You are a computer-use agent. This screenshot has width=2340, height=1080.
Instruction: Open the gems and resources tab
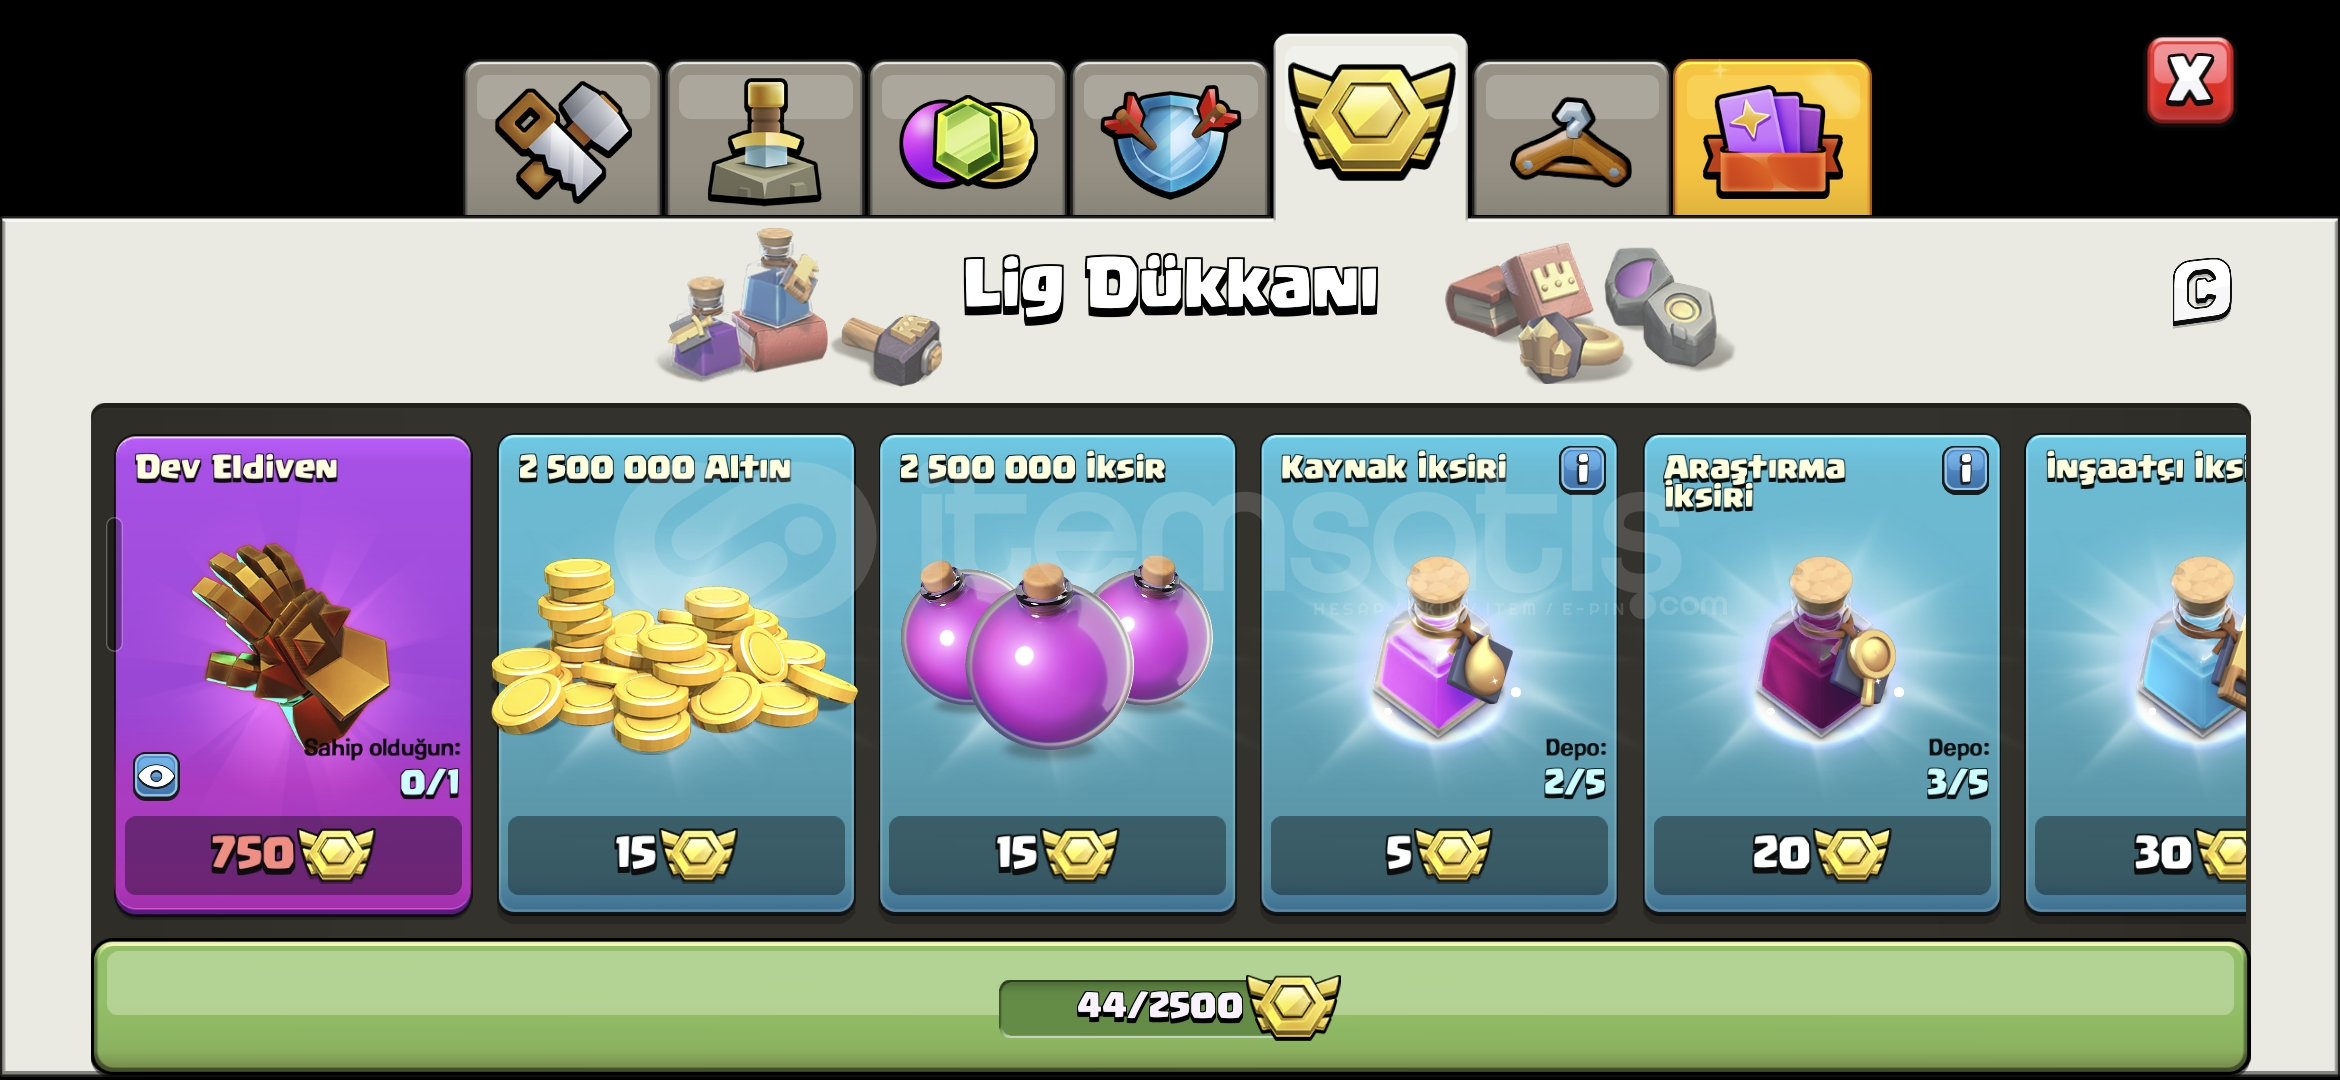967,139
